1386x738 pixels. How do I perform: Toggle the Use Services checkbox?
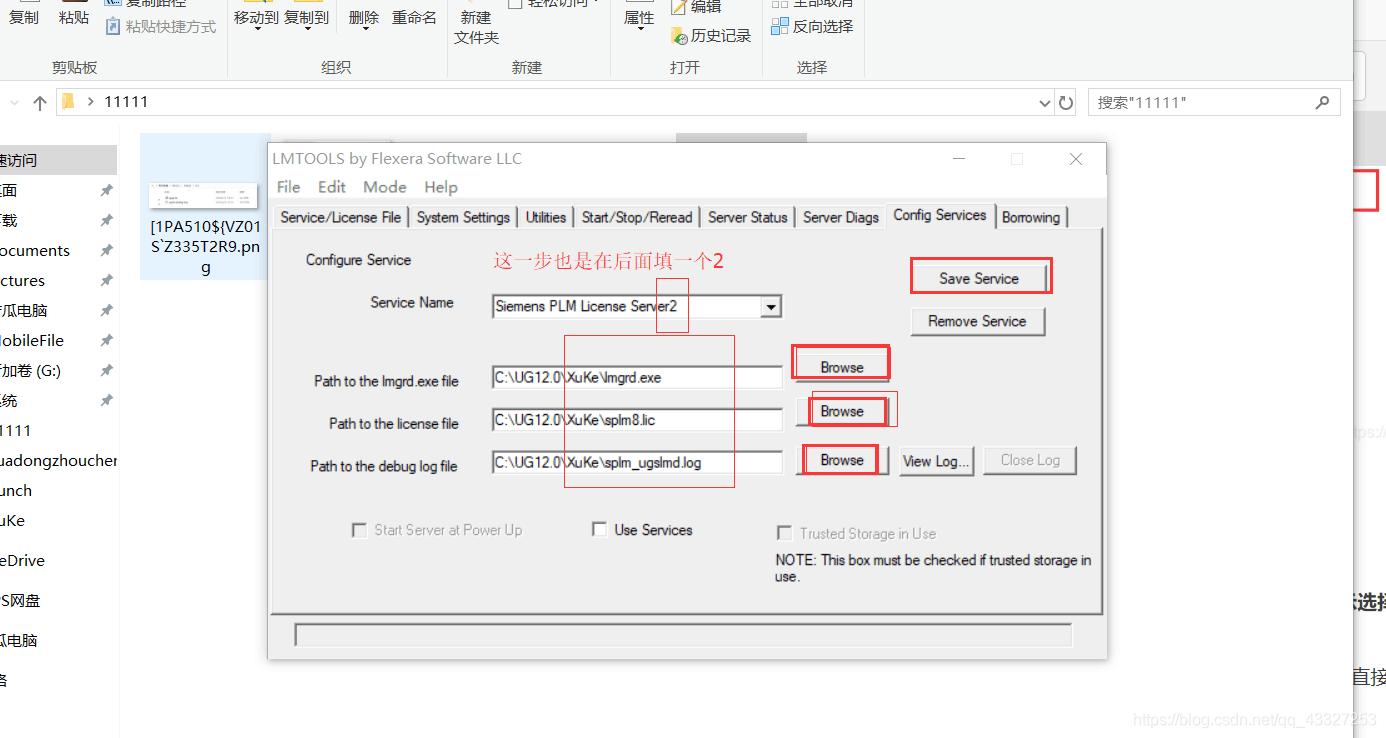click(599, 529)
